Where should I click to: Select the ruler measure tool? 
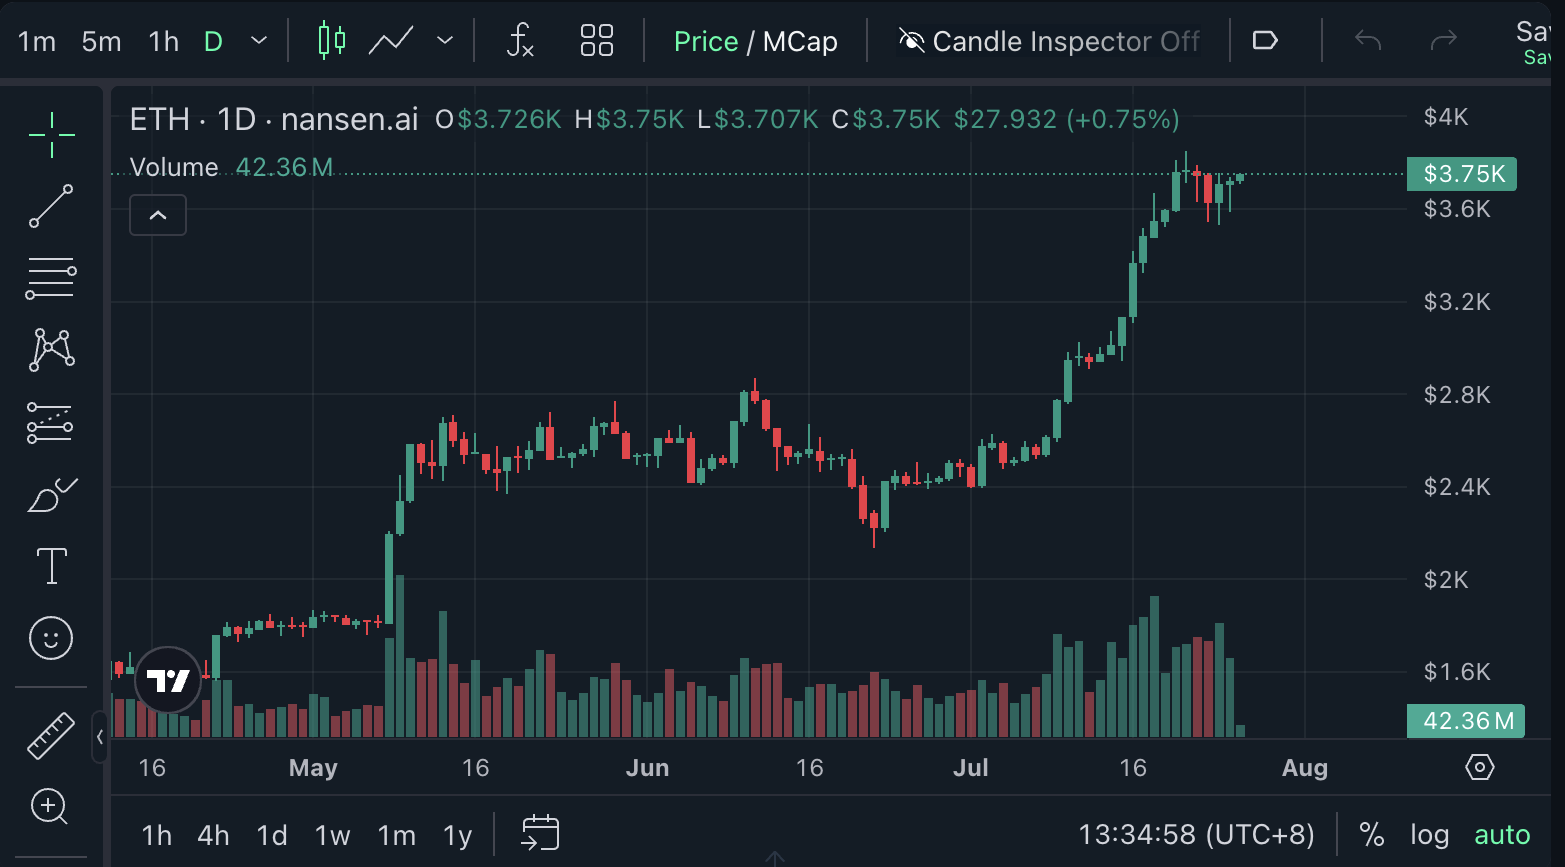click(x=51, y=735)
